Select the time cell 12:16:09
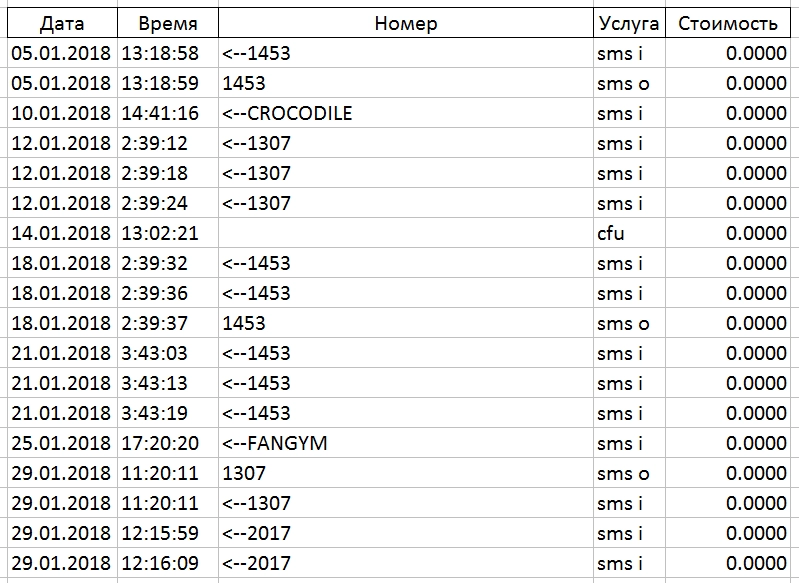The image size is (799, 583). click(x=160, y=563)
